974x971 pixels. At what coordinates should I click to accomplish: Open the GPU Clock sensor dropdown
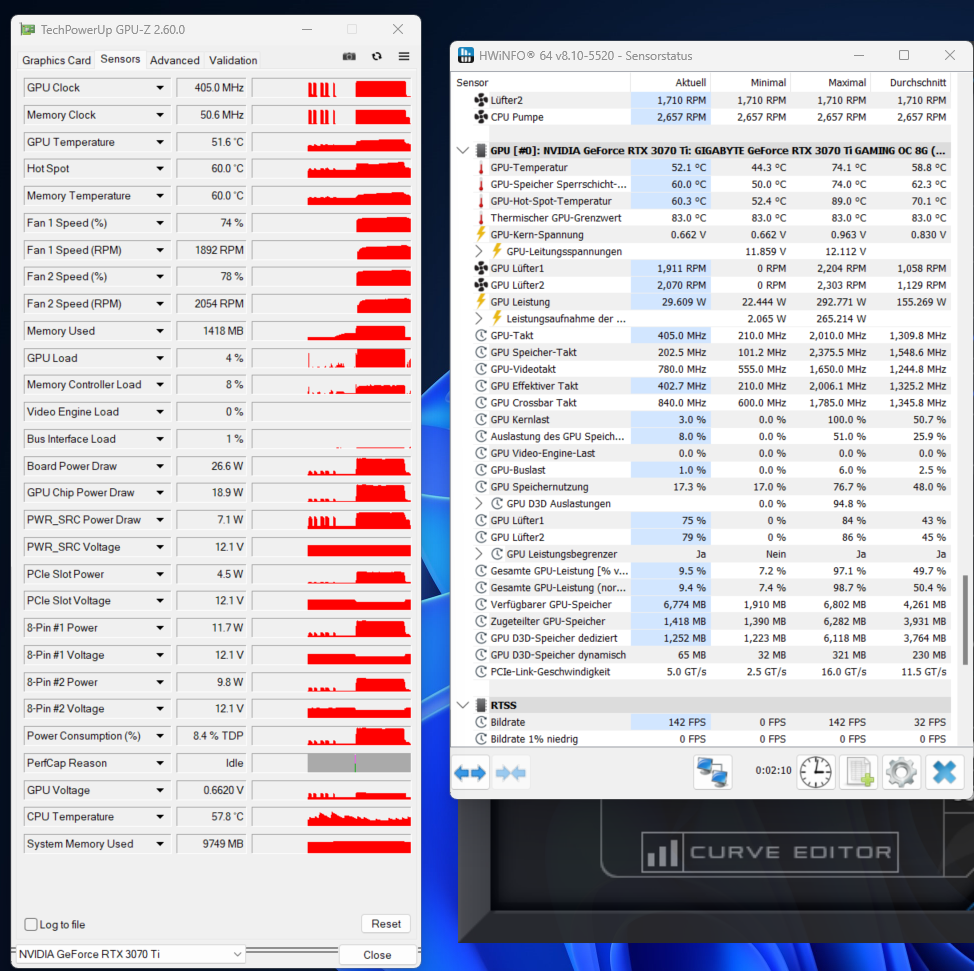click(160, 88)
